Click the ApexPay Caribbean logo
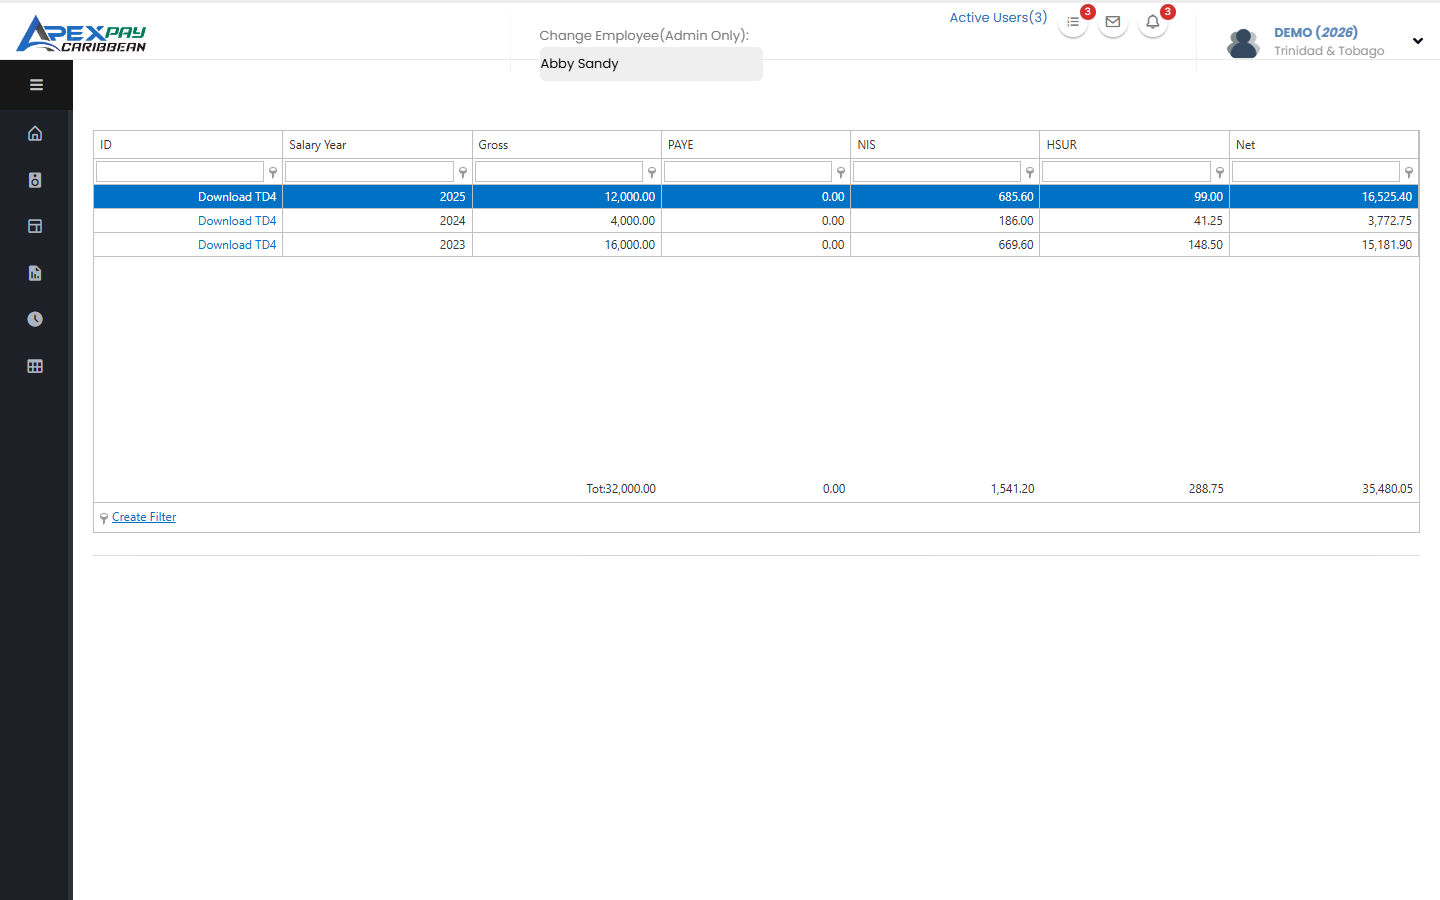This screenshot has height=900, width=1440. tap(81, 34)
